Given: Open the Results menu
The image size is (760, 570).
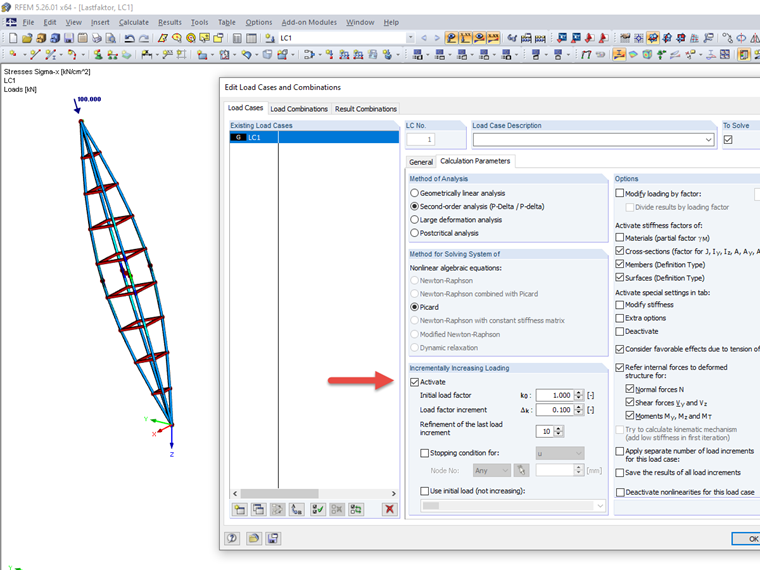Looking at the screenshot, I should click(x=170, y=22).
